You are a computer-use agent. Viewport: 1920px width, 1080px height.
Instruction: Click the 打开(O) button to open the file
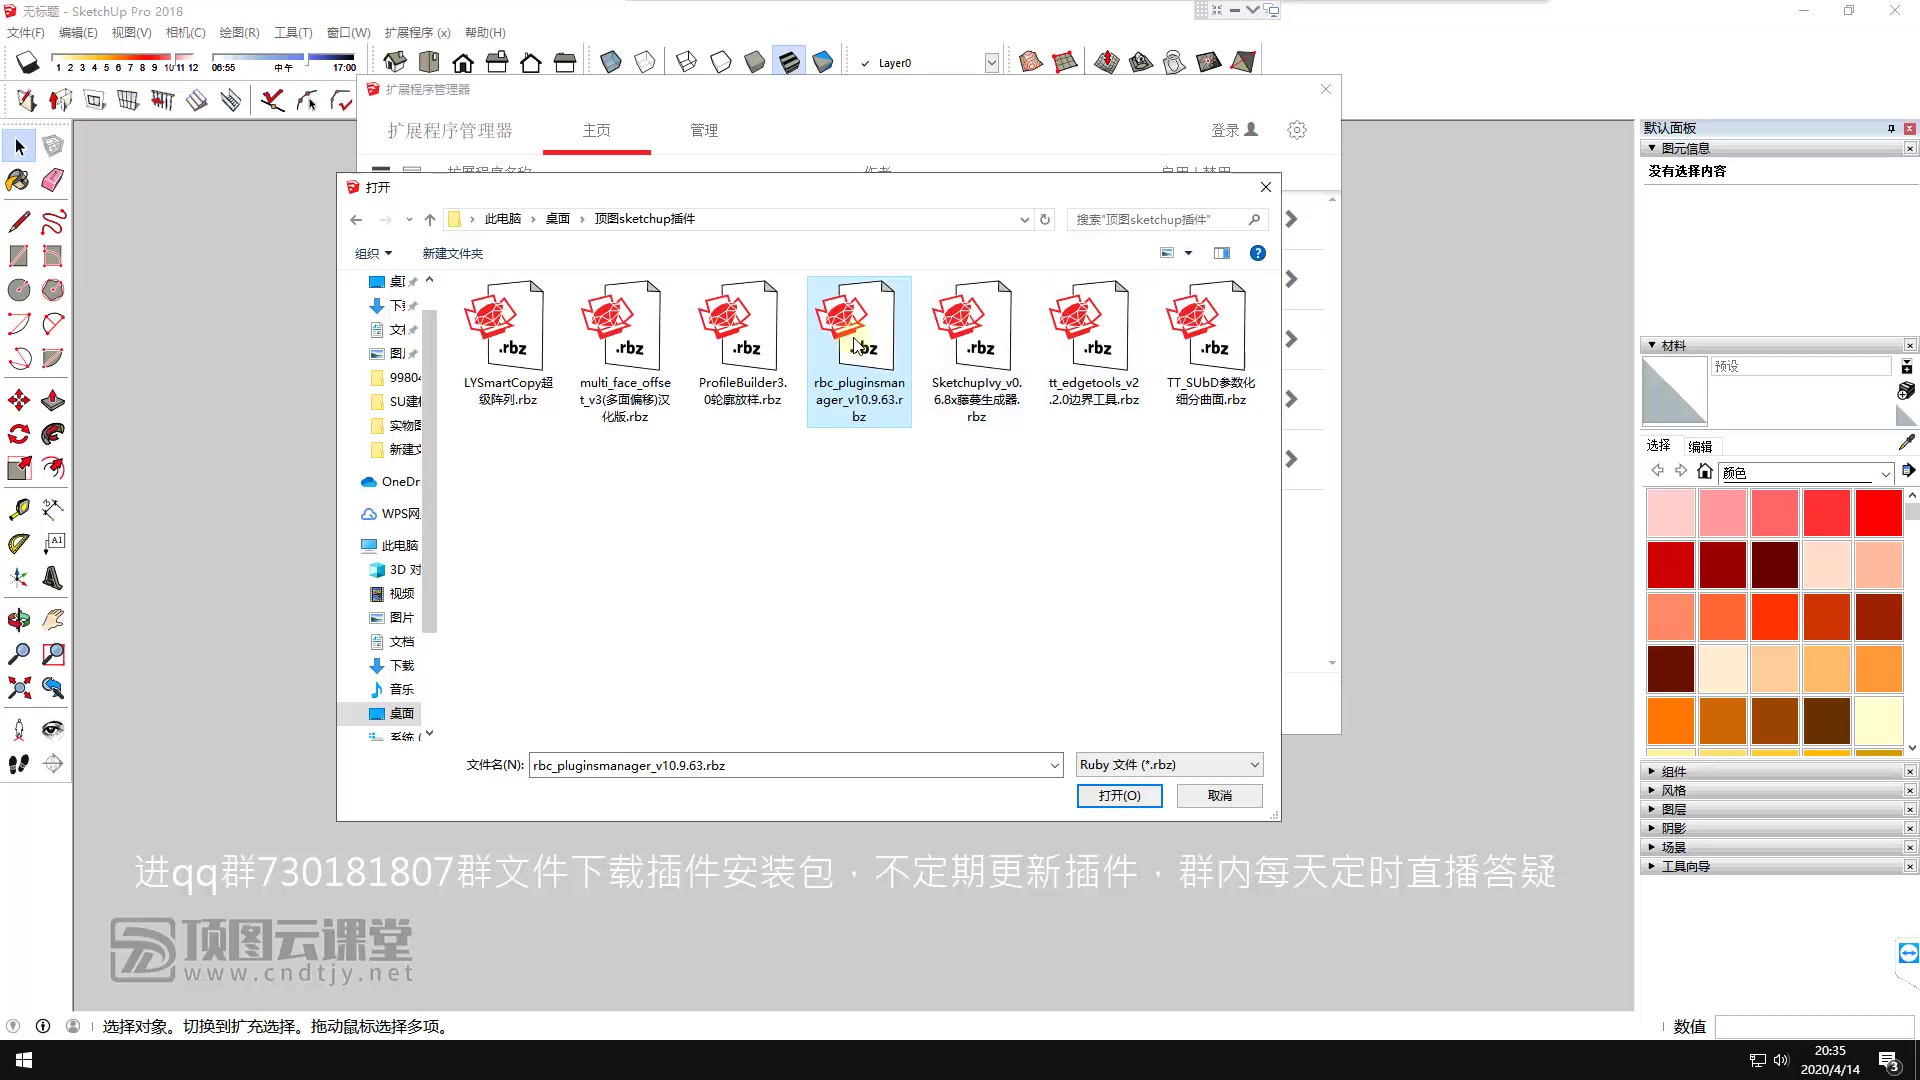[1119, 795]
